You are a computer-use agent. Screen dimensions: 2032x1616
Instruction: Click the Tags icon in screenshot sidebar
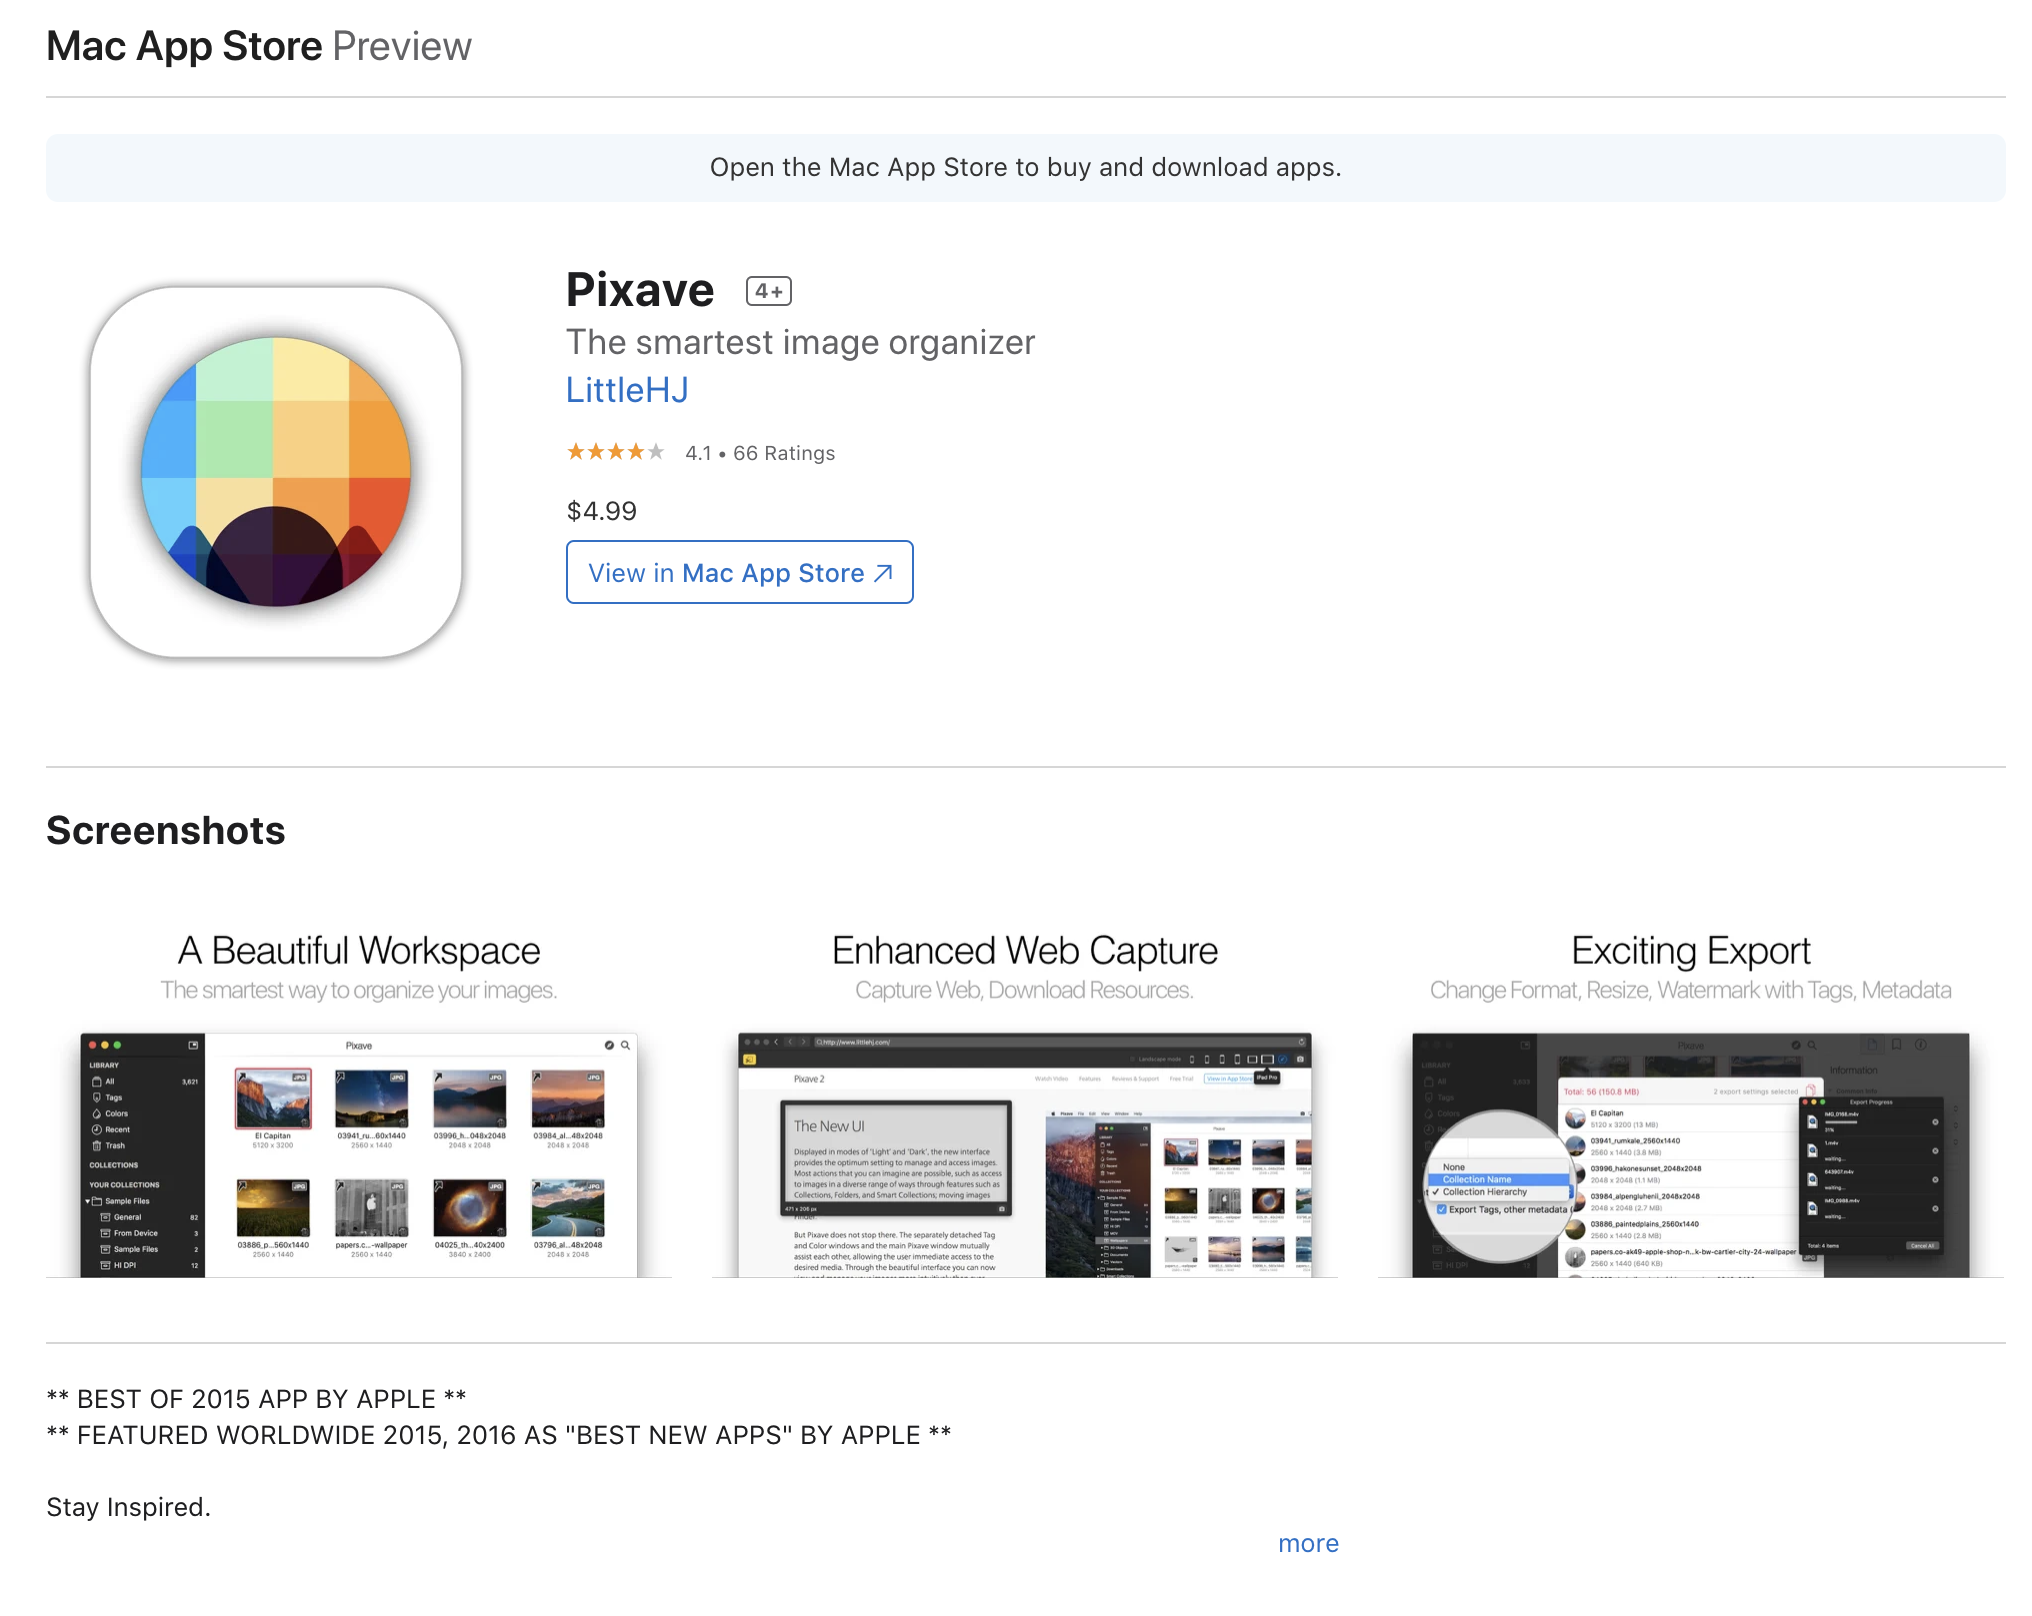click(x=97, y=1097)
